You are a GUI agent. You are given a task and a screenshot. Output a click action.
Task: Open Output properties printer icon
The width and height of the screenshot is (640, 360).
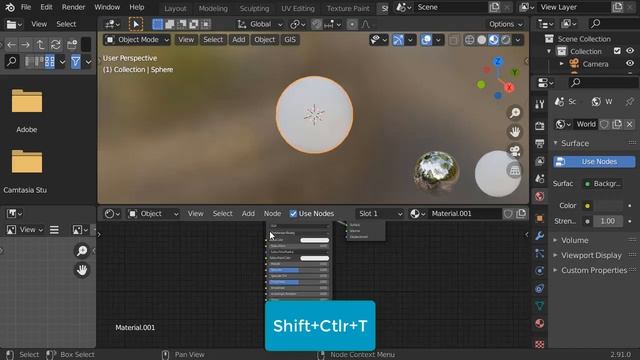click(x=540, y=143)
